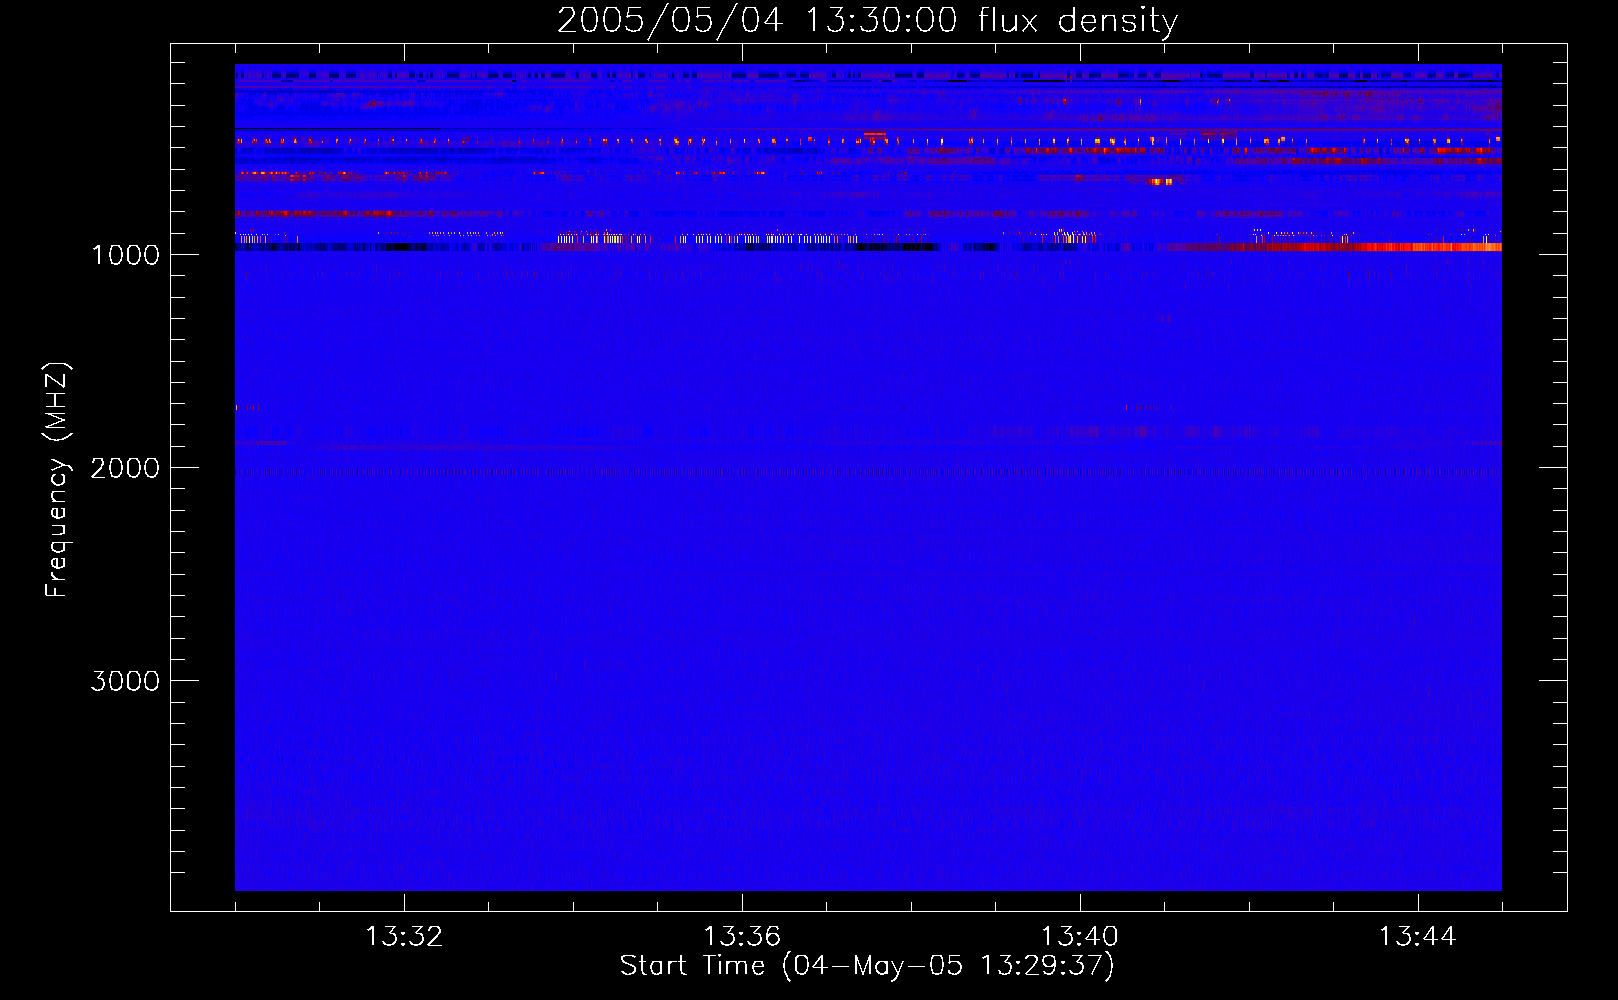Click the 13:36 time tick label
This screenshot has width=1618, height=1000.
[x=742, y=937]
